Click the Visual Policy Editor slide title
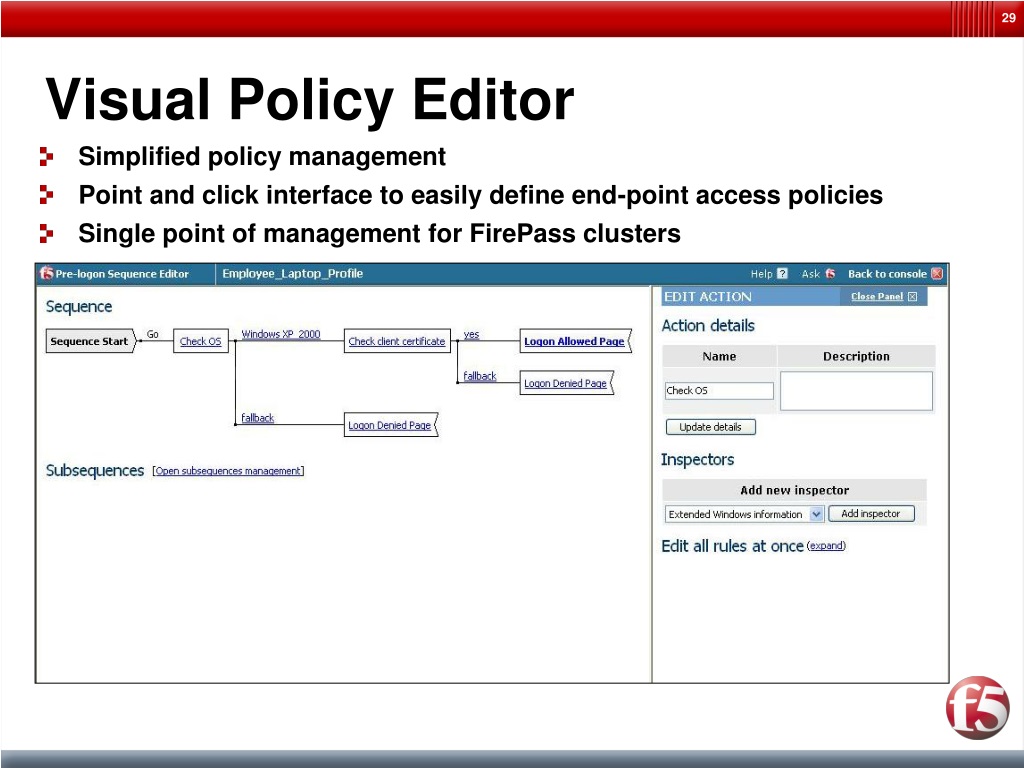Image resolution: width=1024 pixels, height=768 pixels. point(310,99)
